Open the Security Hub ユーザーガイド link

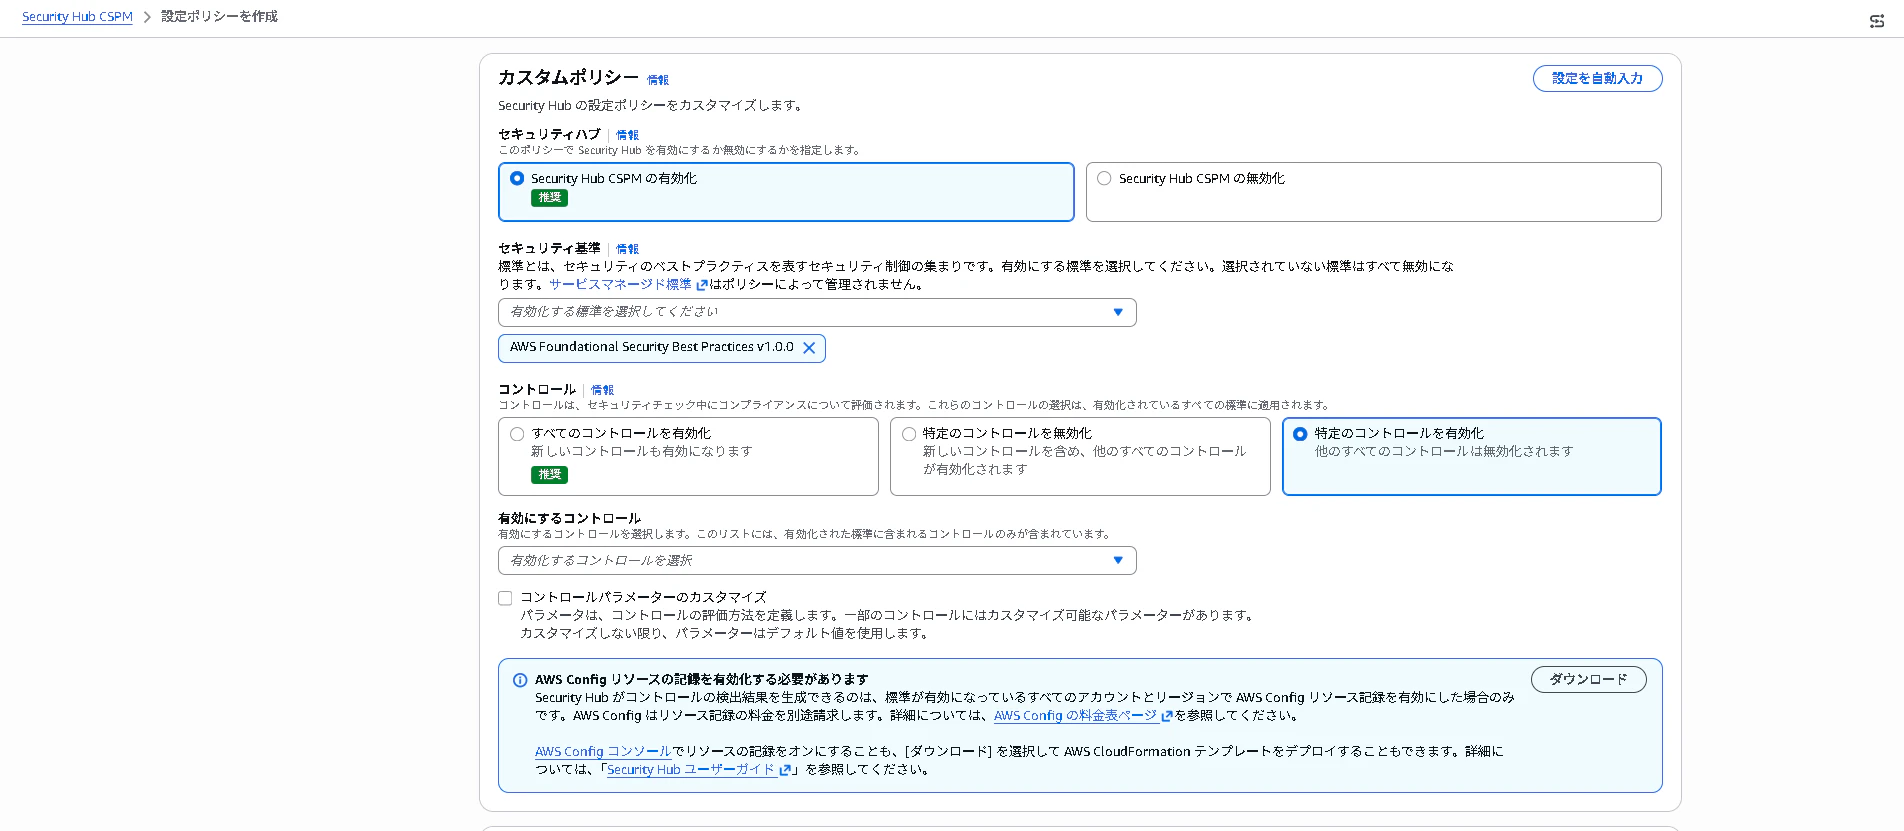pyautogui.click(x=691, y=769)
